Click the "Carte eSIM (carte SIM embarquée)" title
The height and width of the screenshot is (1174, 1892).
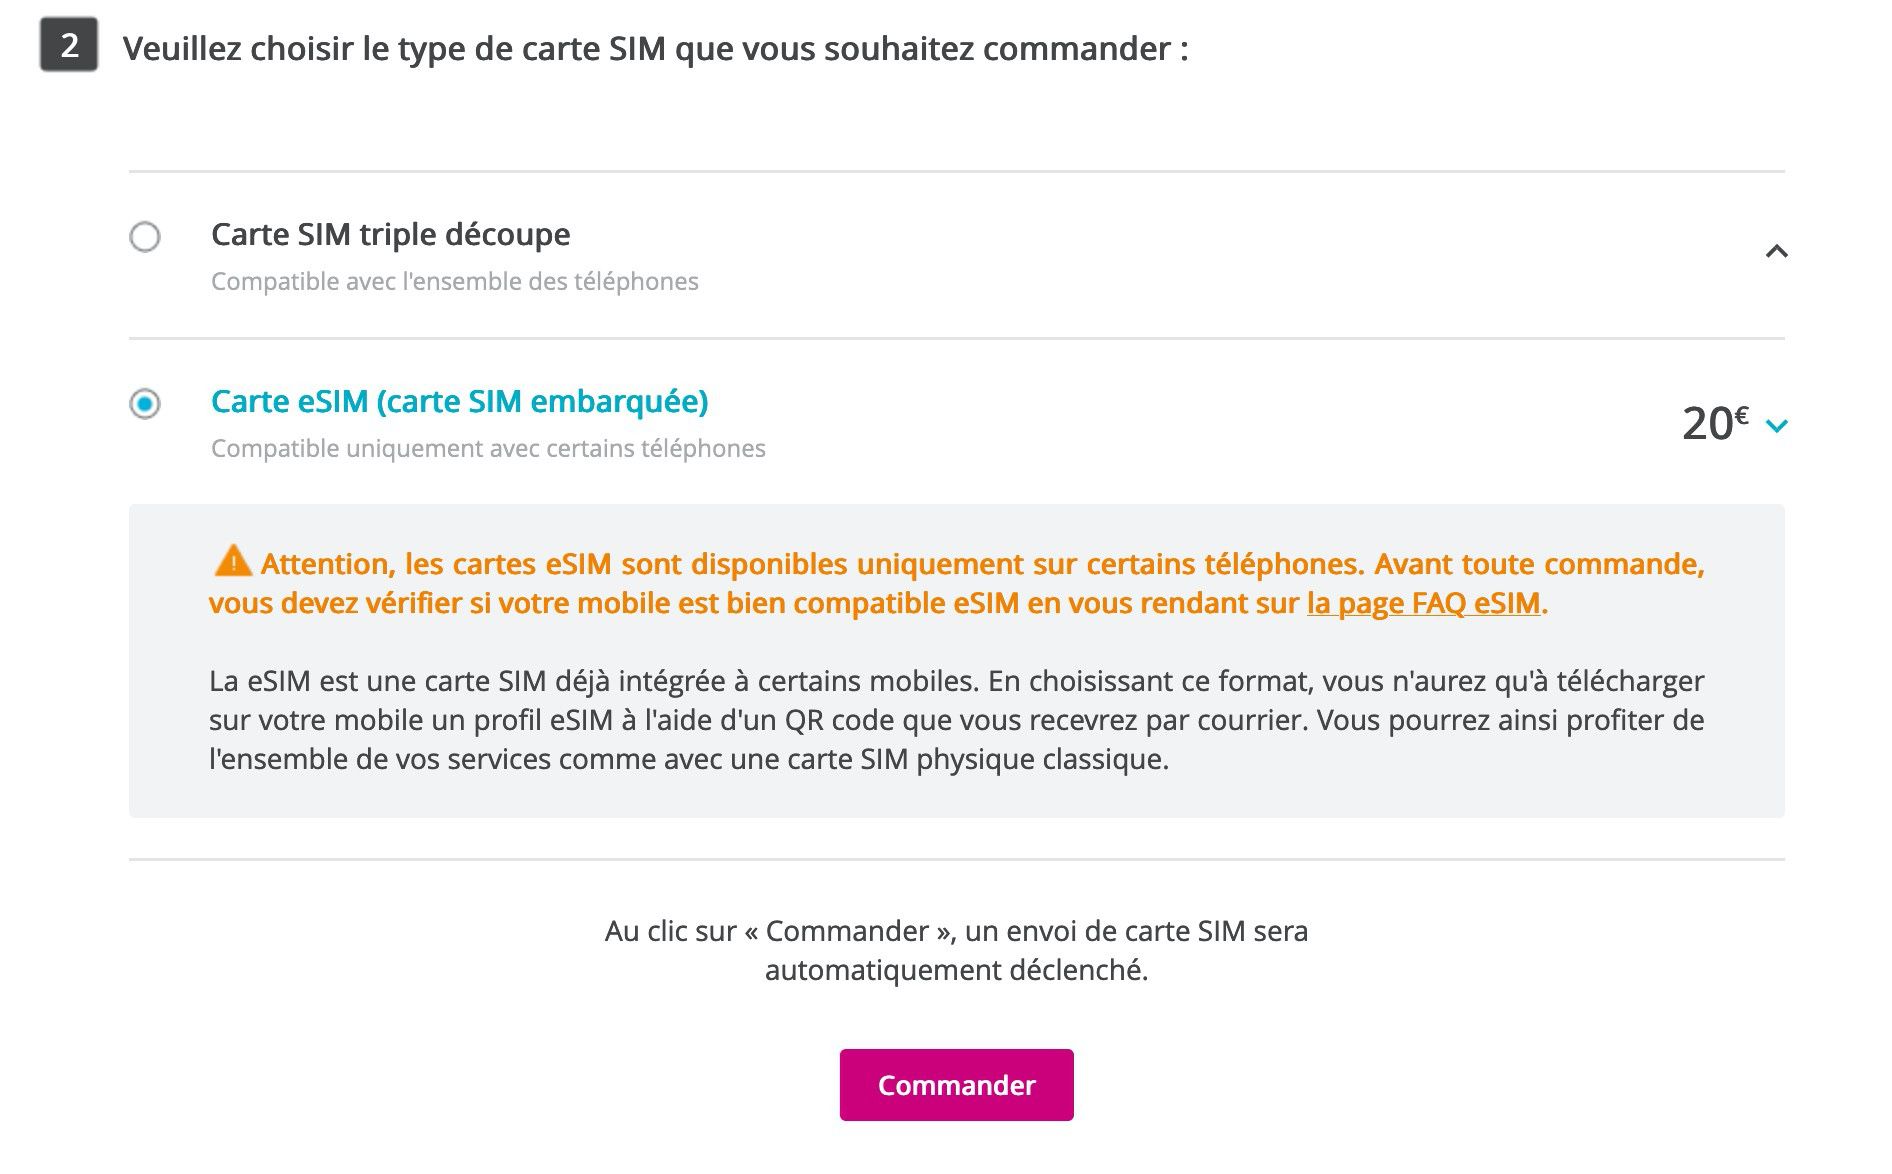tap(459, 402)
